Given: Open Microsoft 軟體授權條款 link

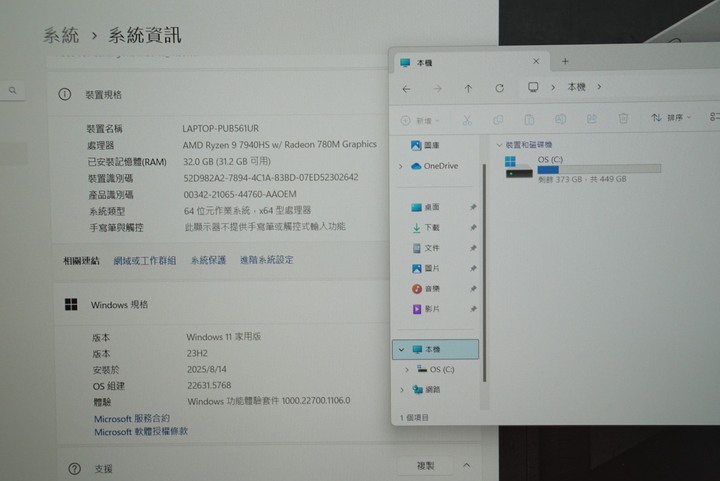Looking at the screenshot, I should coord(141,431).
